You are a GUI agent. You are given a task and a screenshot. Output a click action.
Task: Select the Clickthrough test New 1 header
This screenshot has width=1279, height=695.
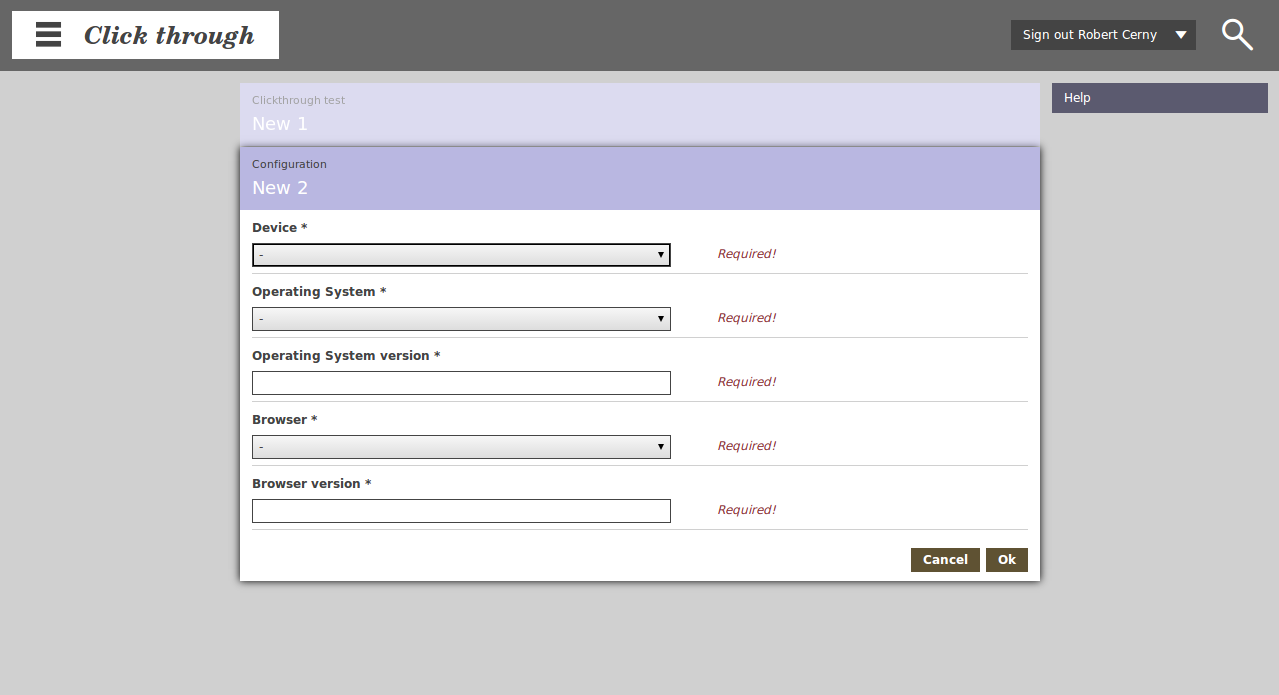click(639, 113)
